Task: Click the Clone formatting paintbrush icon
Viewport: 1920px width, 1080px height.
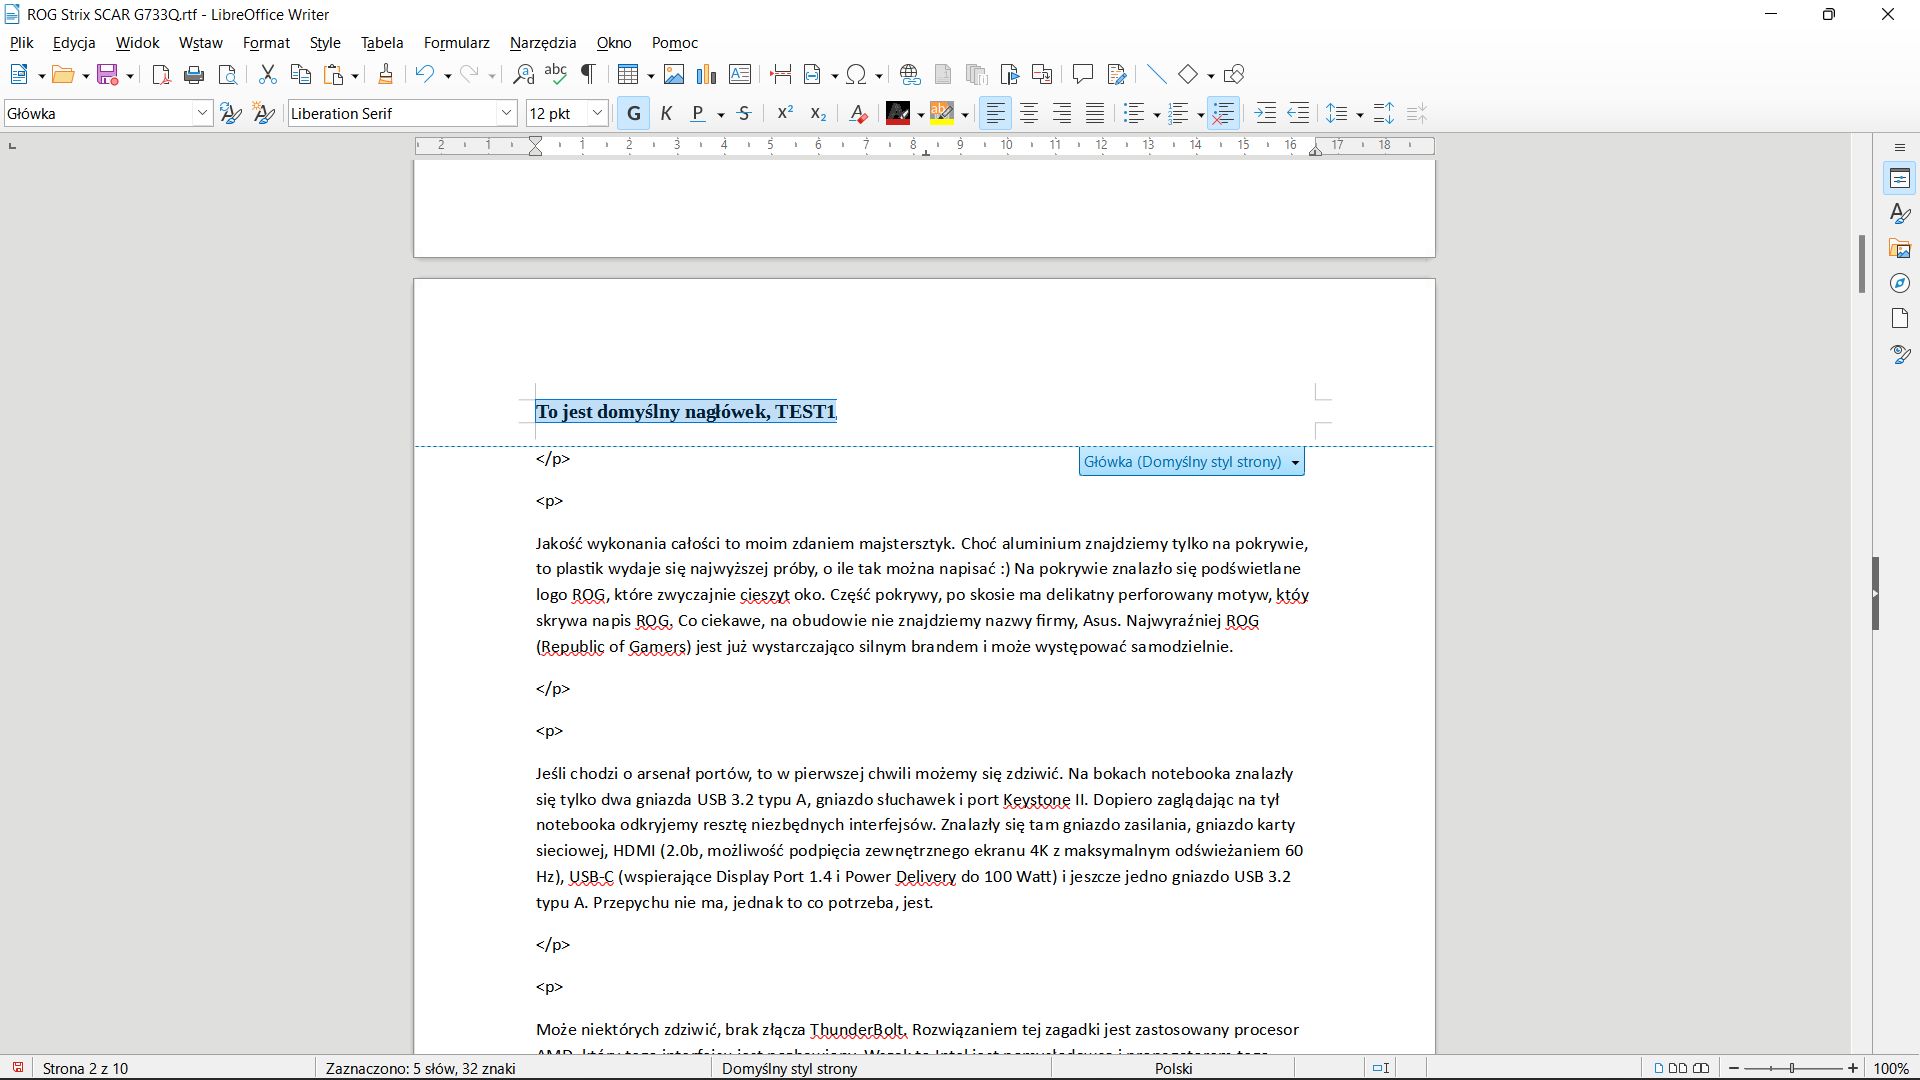Action: coord(385,75)
